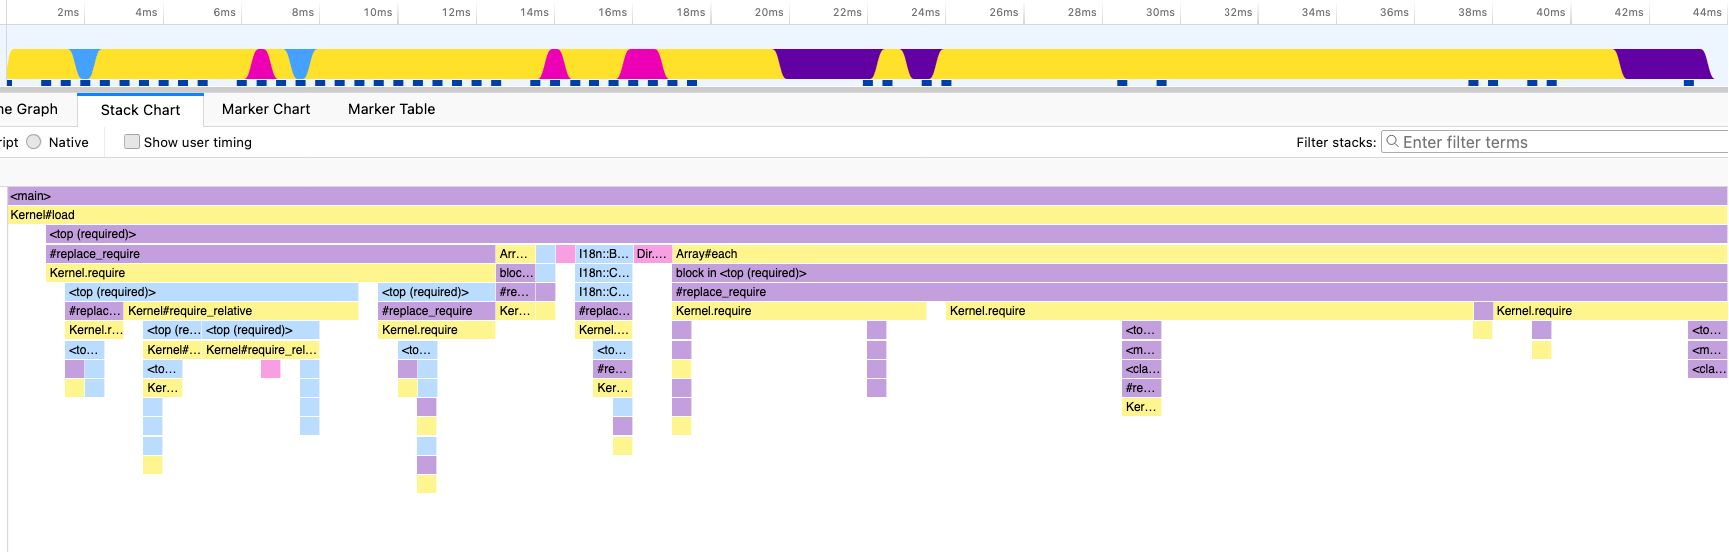Click the 30ms time ruler label
Image resolution: width=1729 pixels, height=552 pixels.
coord(1160,12)
